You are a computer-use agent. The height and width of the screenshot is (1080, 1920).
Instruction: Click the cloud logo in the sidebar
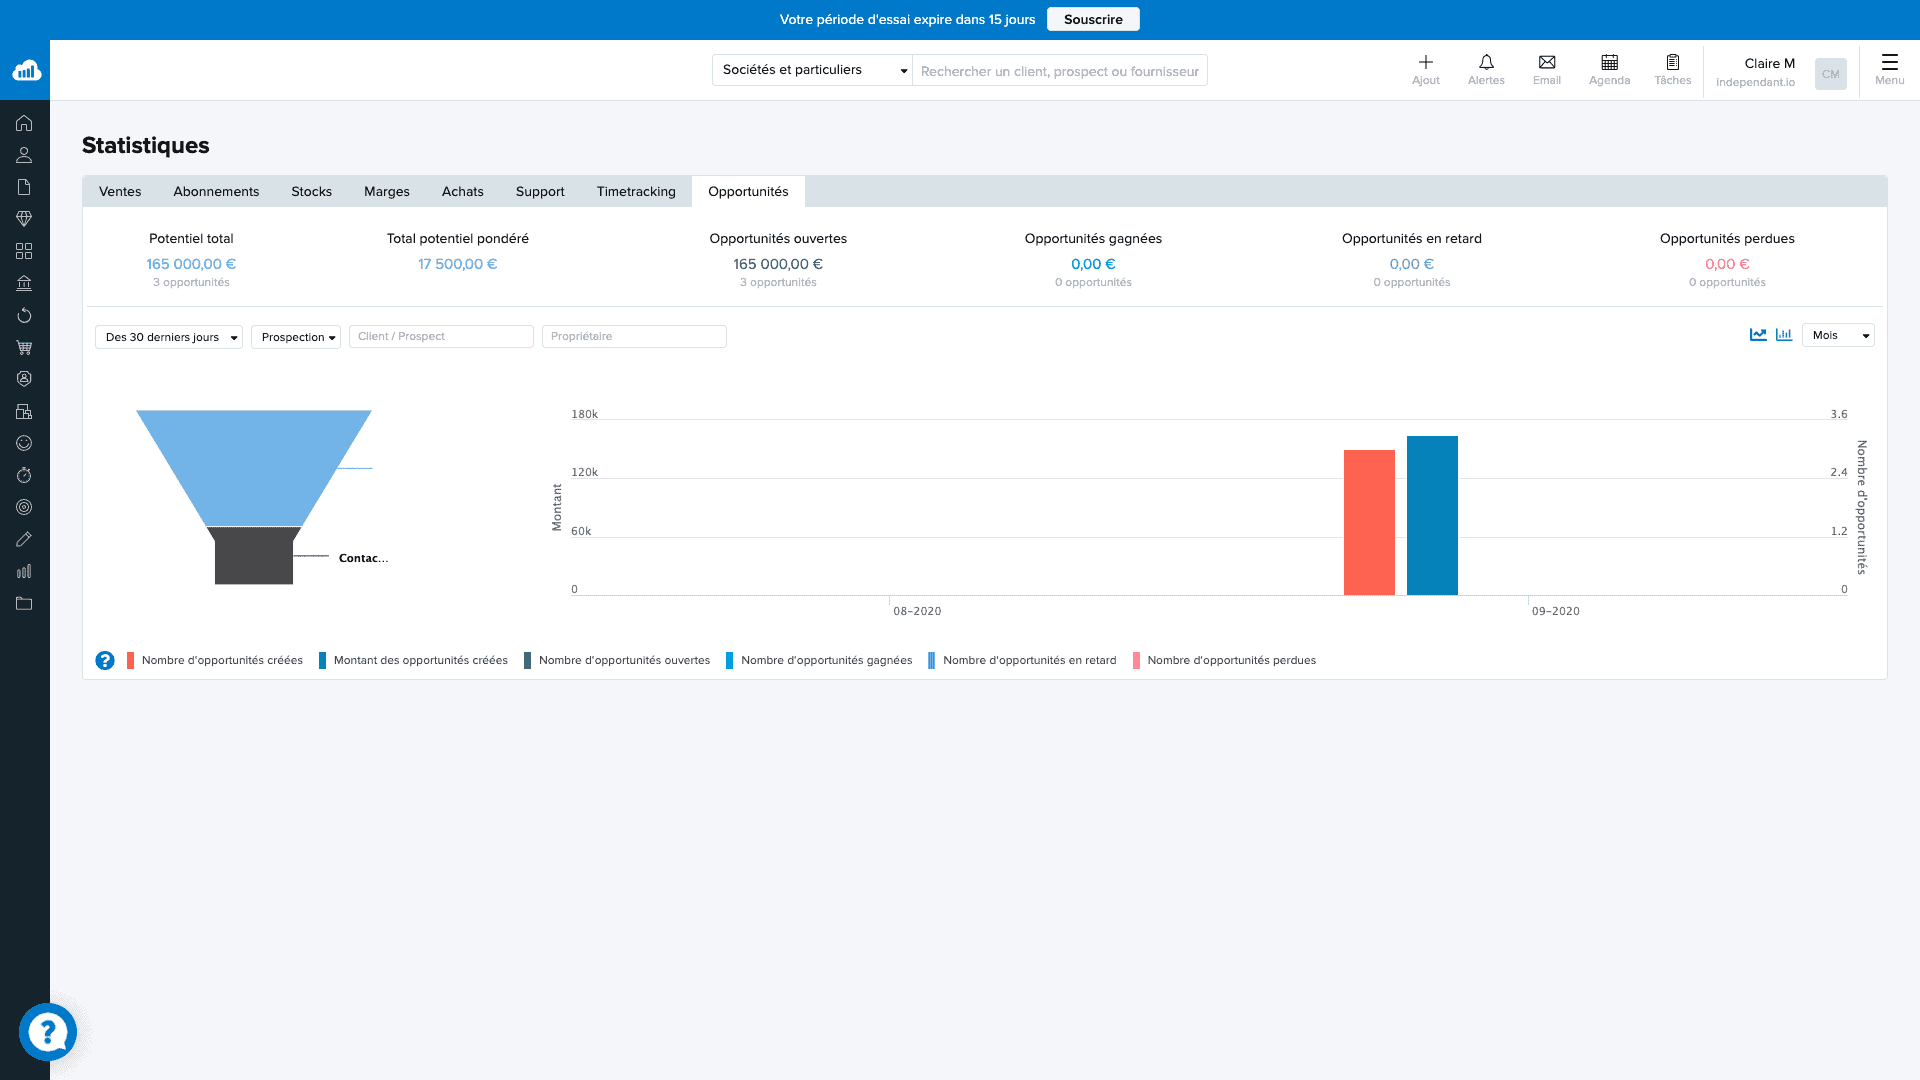tap(26, 70)
